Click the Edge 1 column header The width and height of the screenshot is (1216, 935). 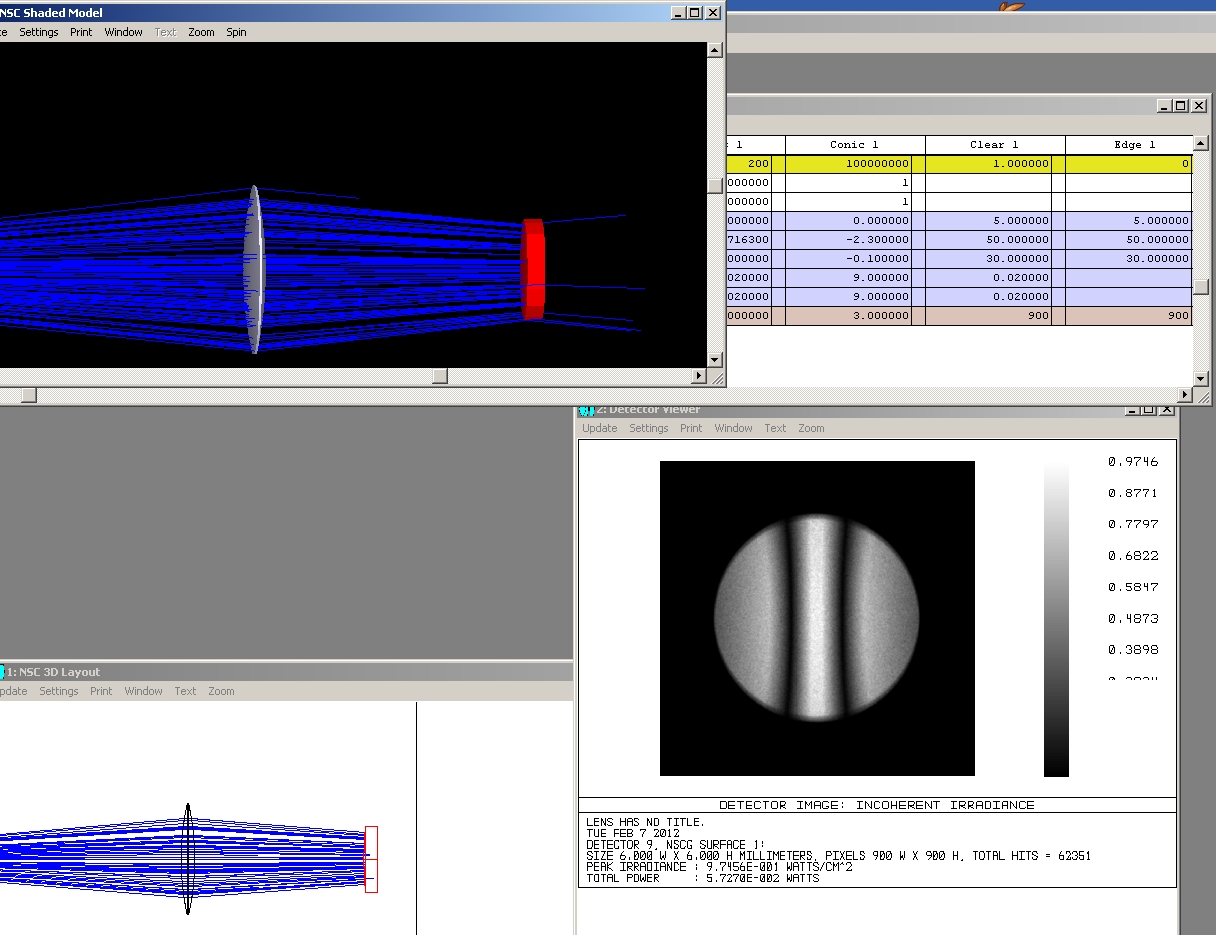(x=1129, y=145)
